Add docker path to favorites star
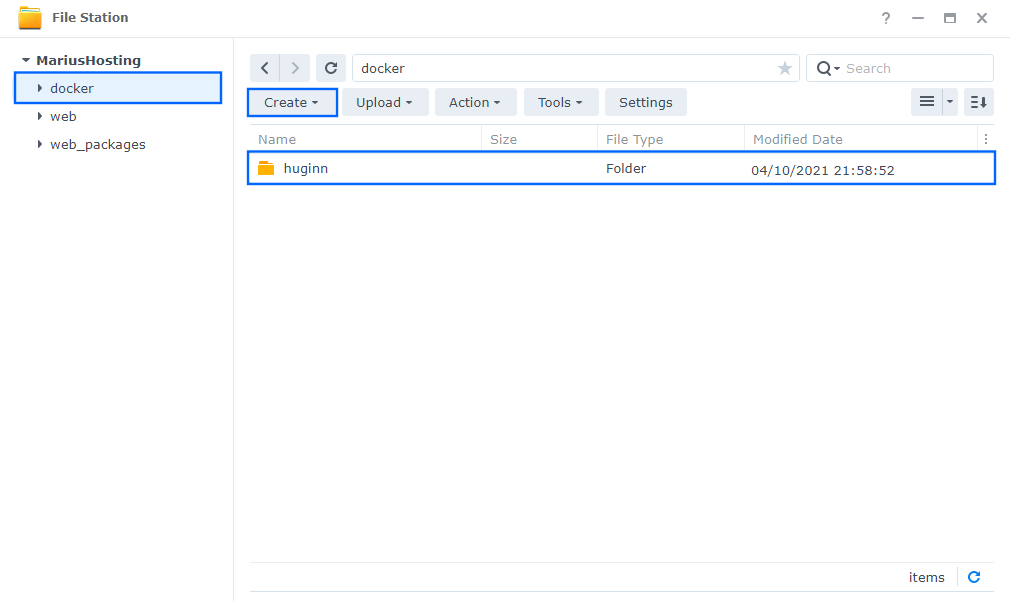 tap(785, 68)
